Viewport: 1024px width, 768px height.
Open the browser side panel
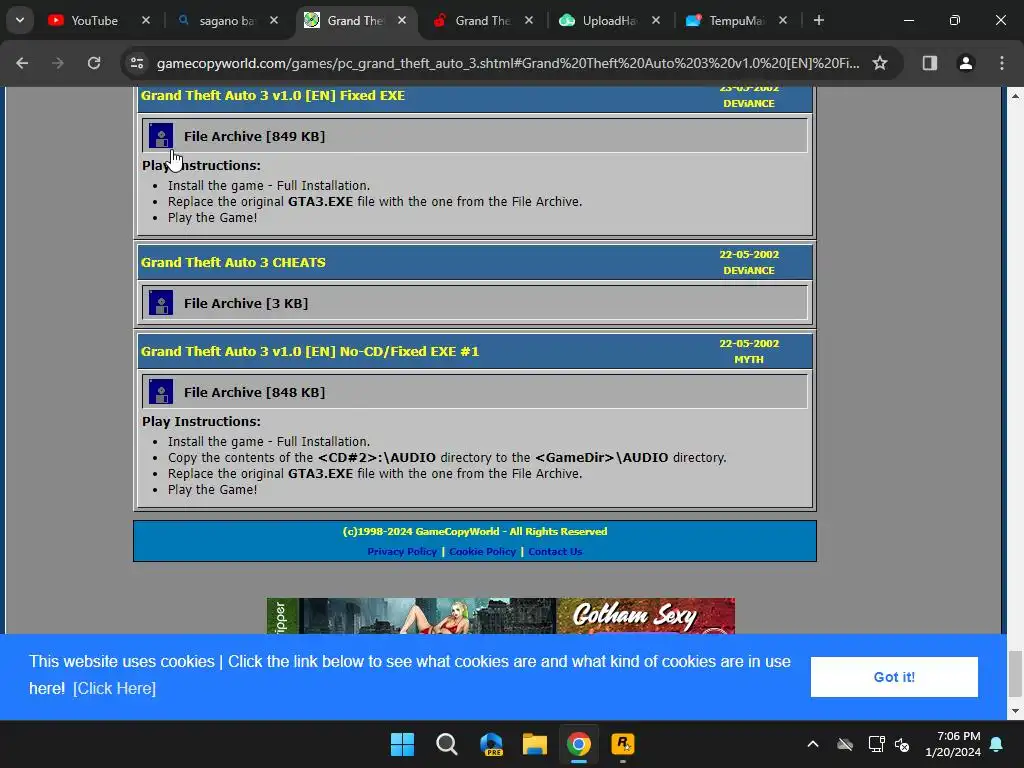coord(929,63)
